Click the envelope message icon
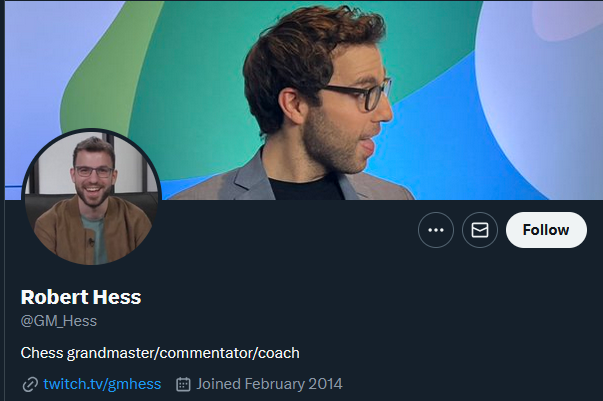 pos(480,230)
